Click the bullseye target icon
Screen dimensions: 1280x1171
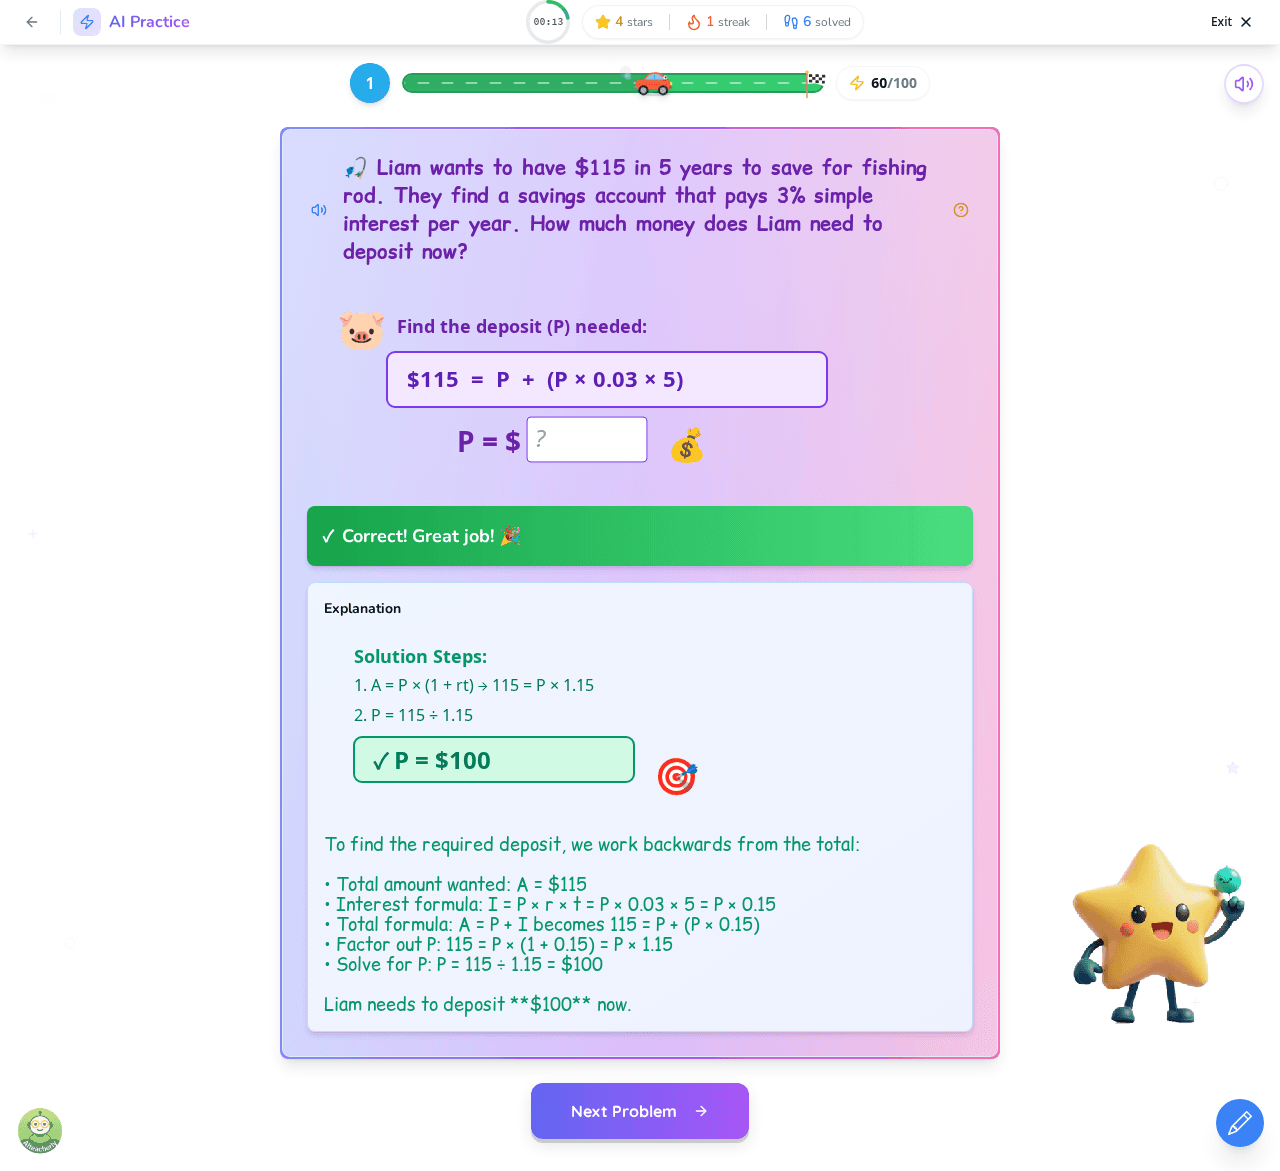click(677, 777)
